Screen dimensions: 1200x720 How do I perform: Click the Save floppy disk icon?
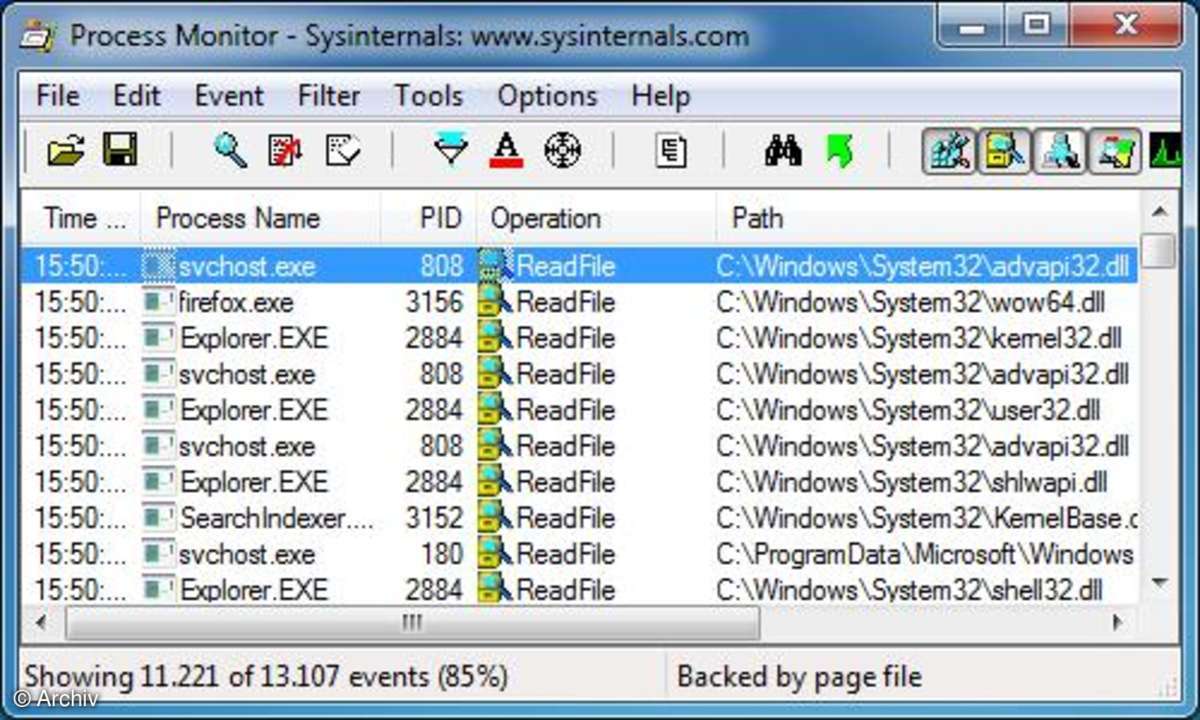(120, 151)
